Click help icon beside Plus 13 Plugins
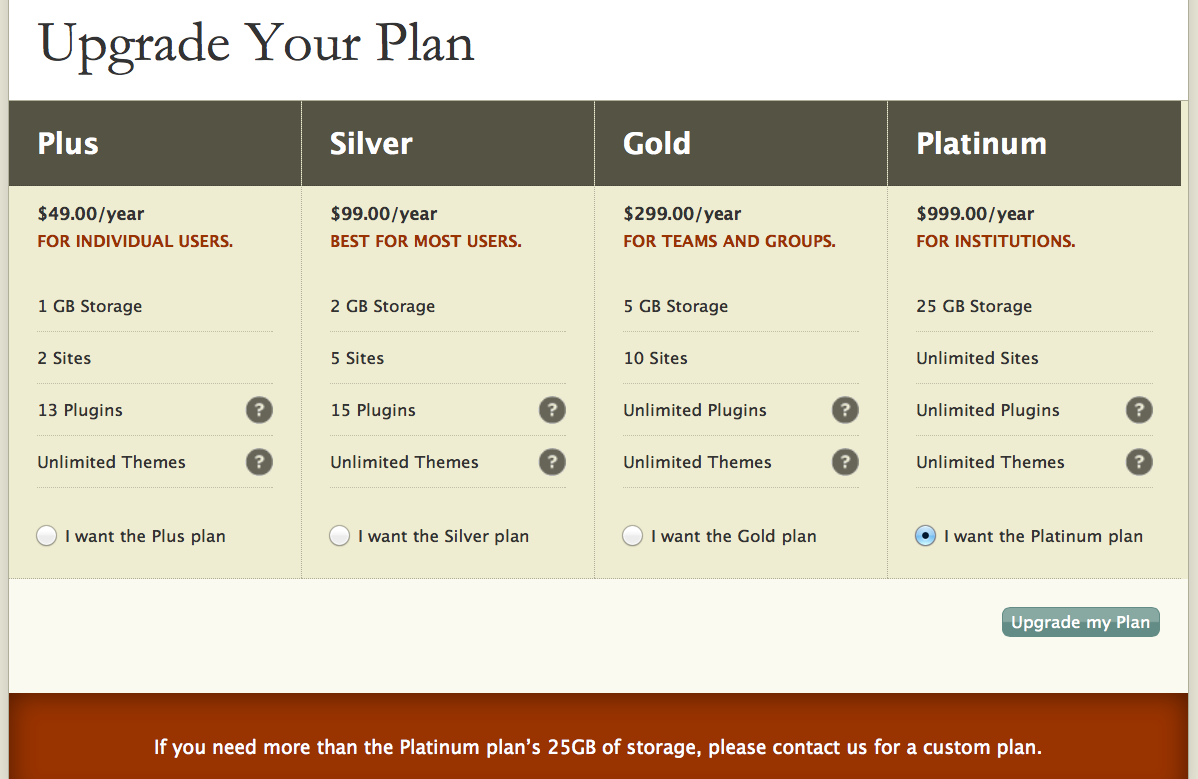 (x=259, y=410)
